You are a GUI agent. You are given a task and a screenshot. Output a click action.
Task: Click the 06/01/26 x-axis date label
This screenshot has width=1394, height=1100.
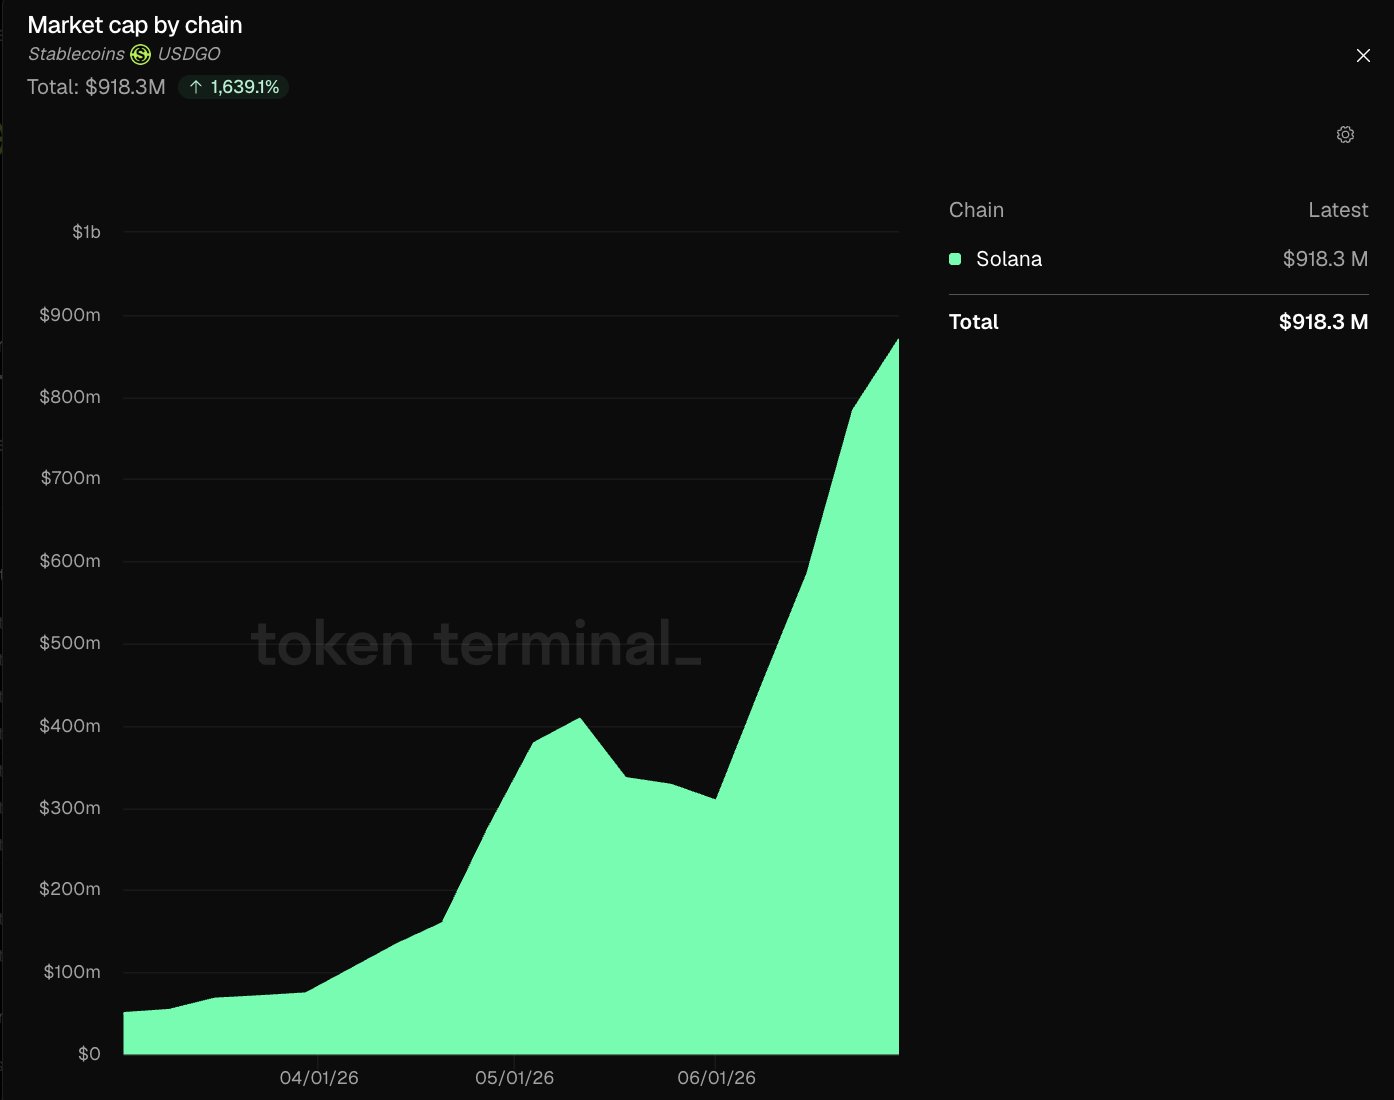(716, 1078)
